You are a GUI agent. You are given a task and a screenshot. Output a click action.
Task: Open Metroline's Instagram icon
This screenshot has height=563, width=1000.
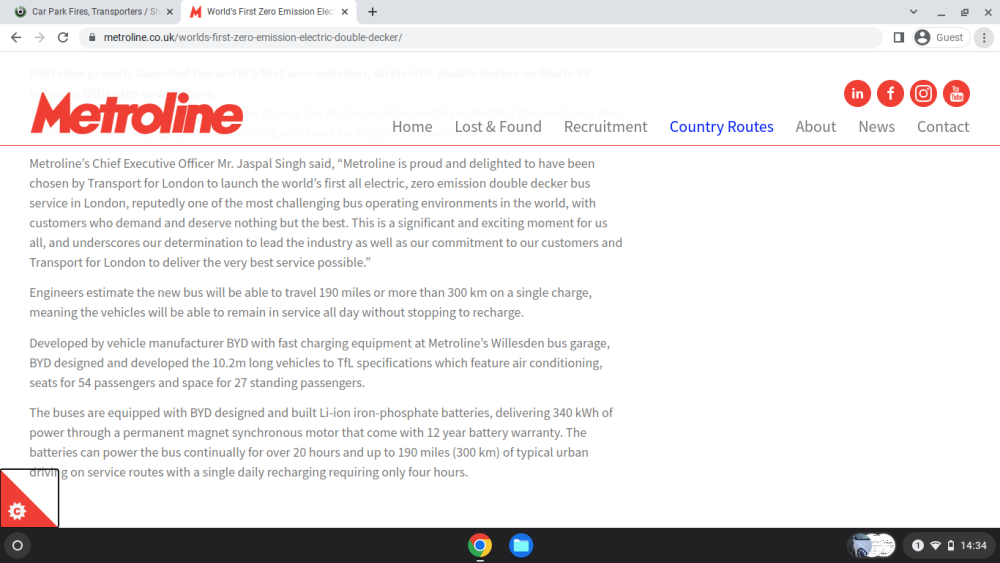click(923, 94)
